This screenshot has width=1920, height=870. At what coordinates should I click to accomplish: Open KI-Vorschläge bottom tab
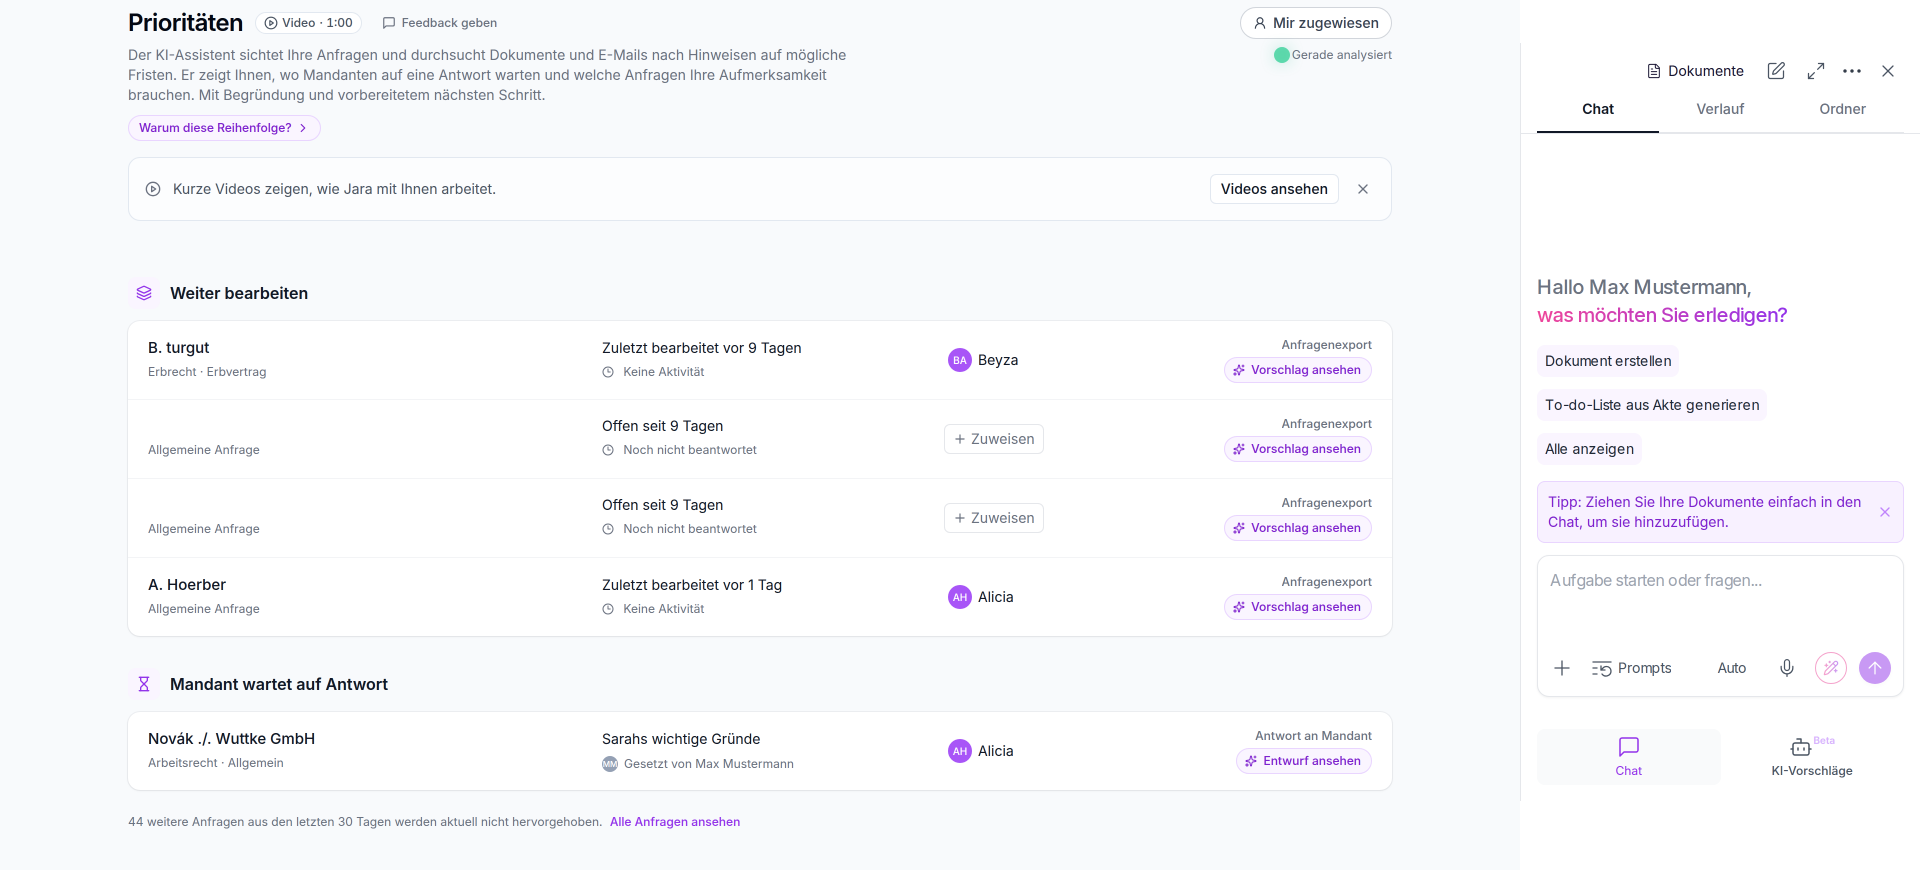1812,757
